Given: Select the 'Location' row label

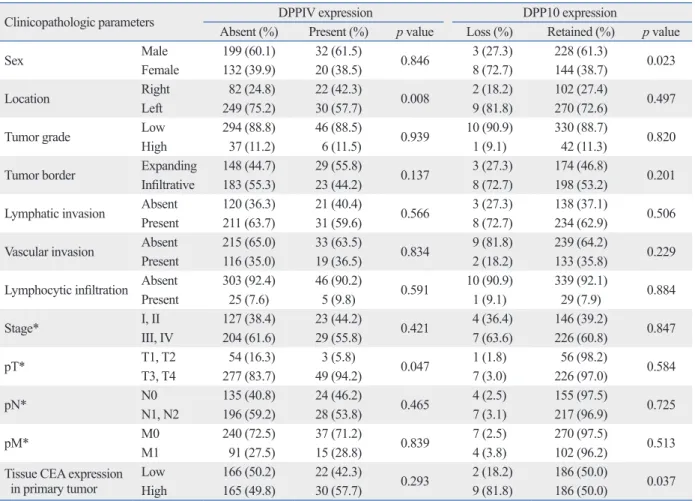Looking at the screenshot, I should pyautogui.click(x=27, y=98).
